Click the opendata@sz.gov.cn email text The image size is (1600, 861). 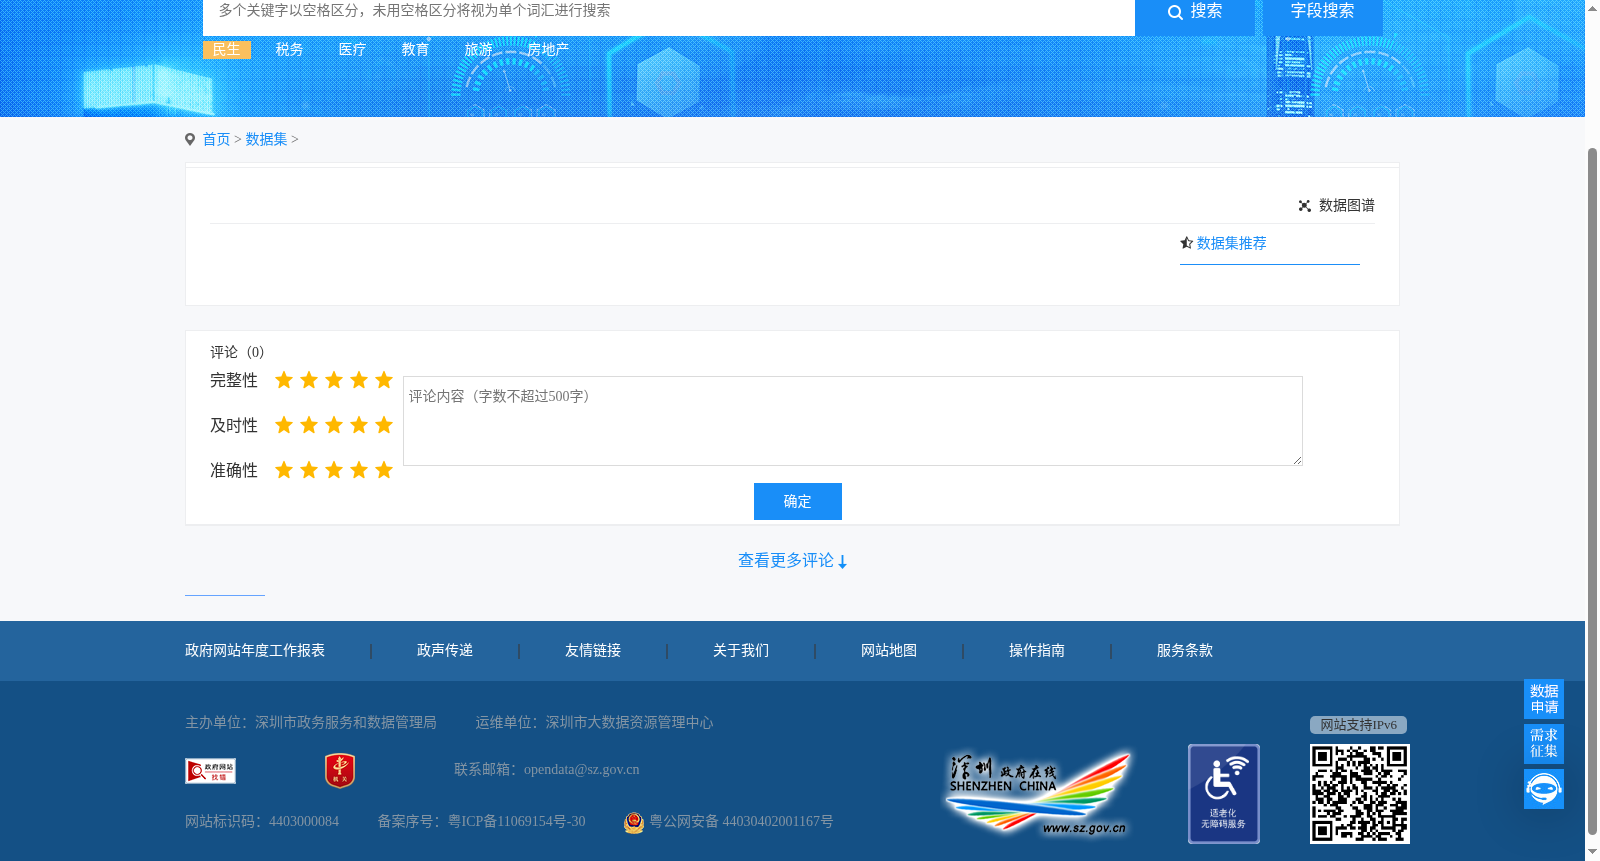[581, 770]
